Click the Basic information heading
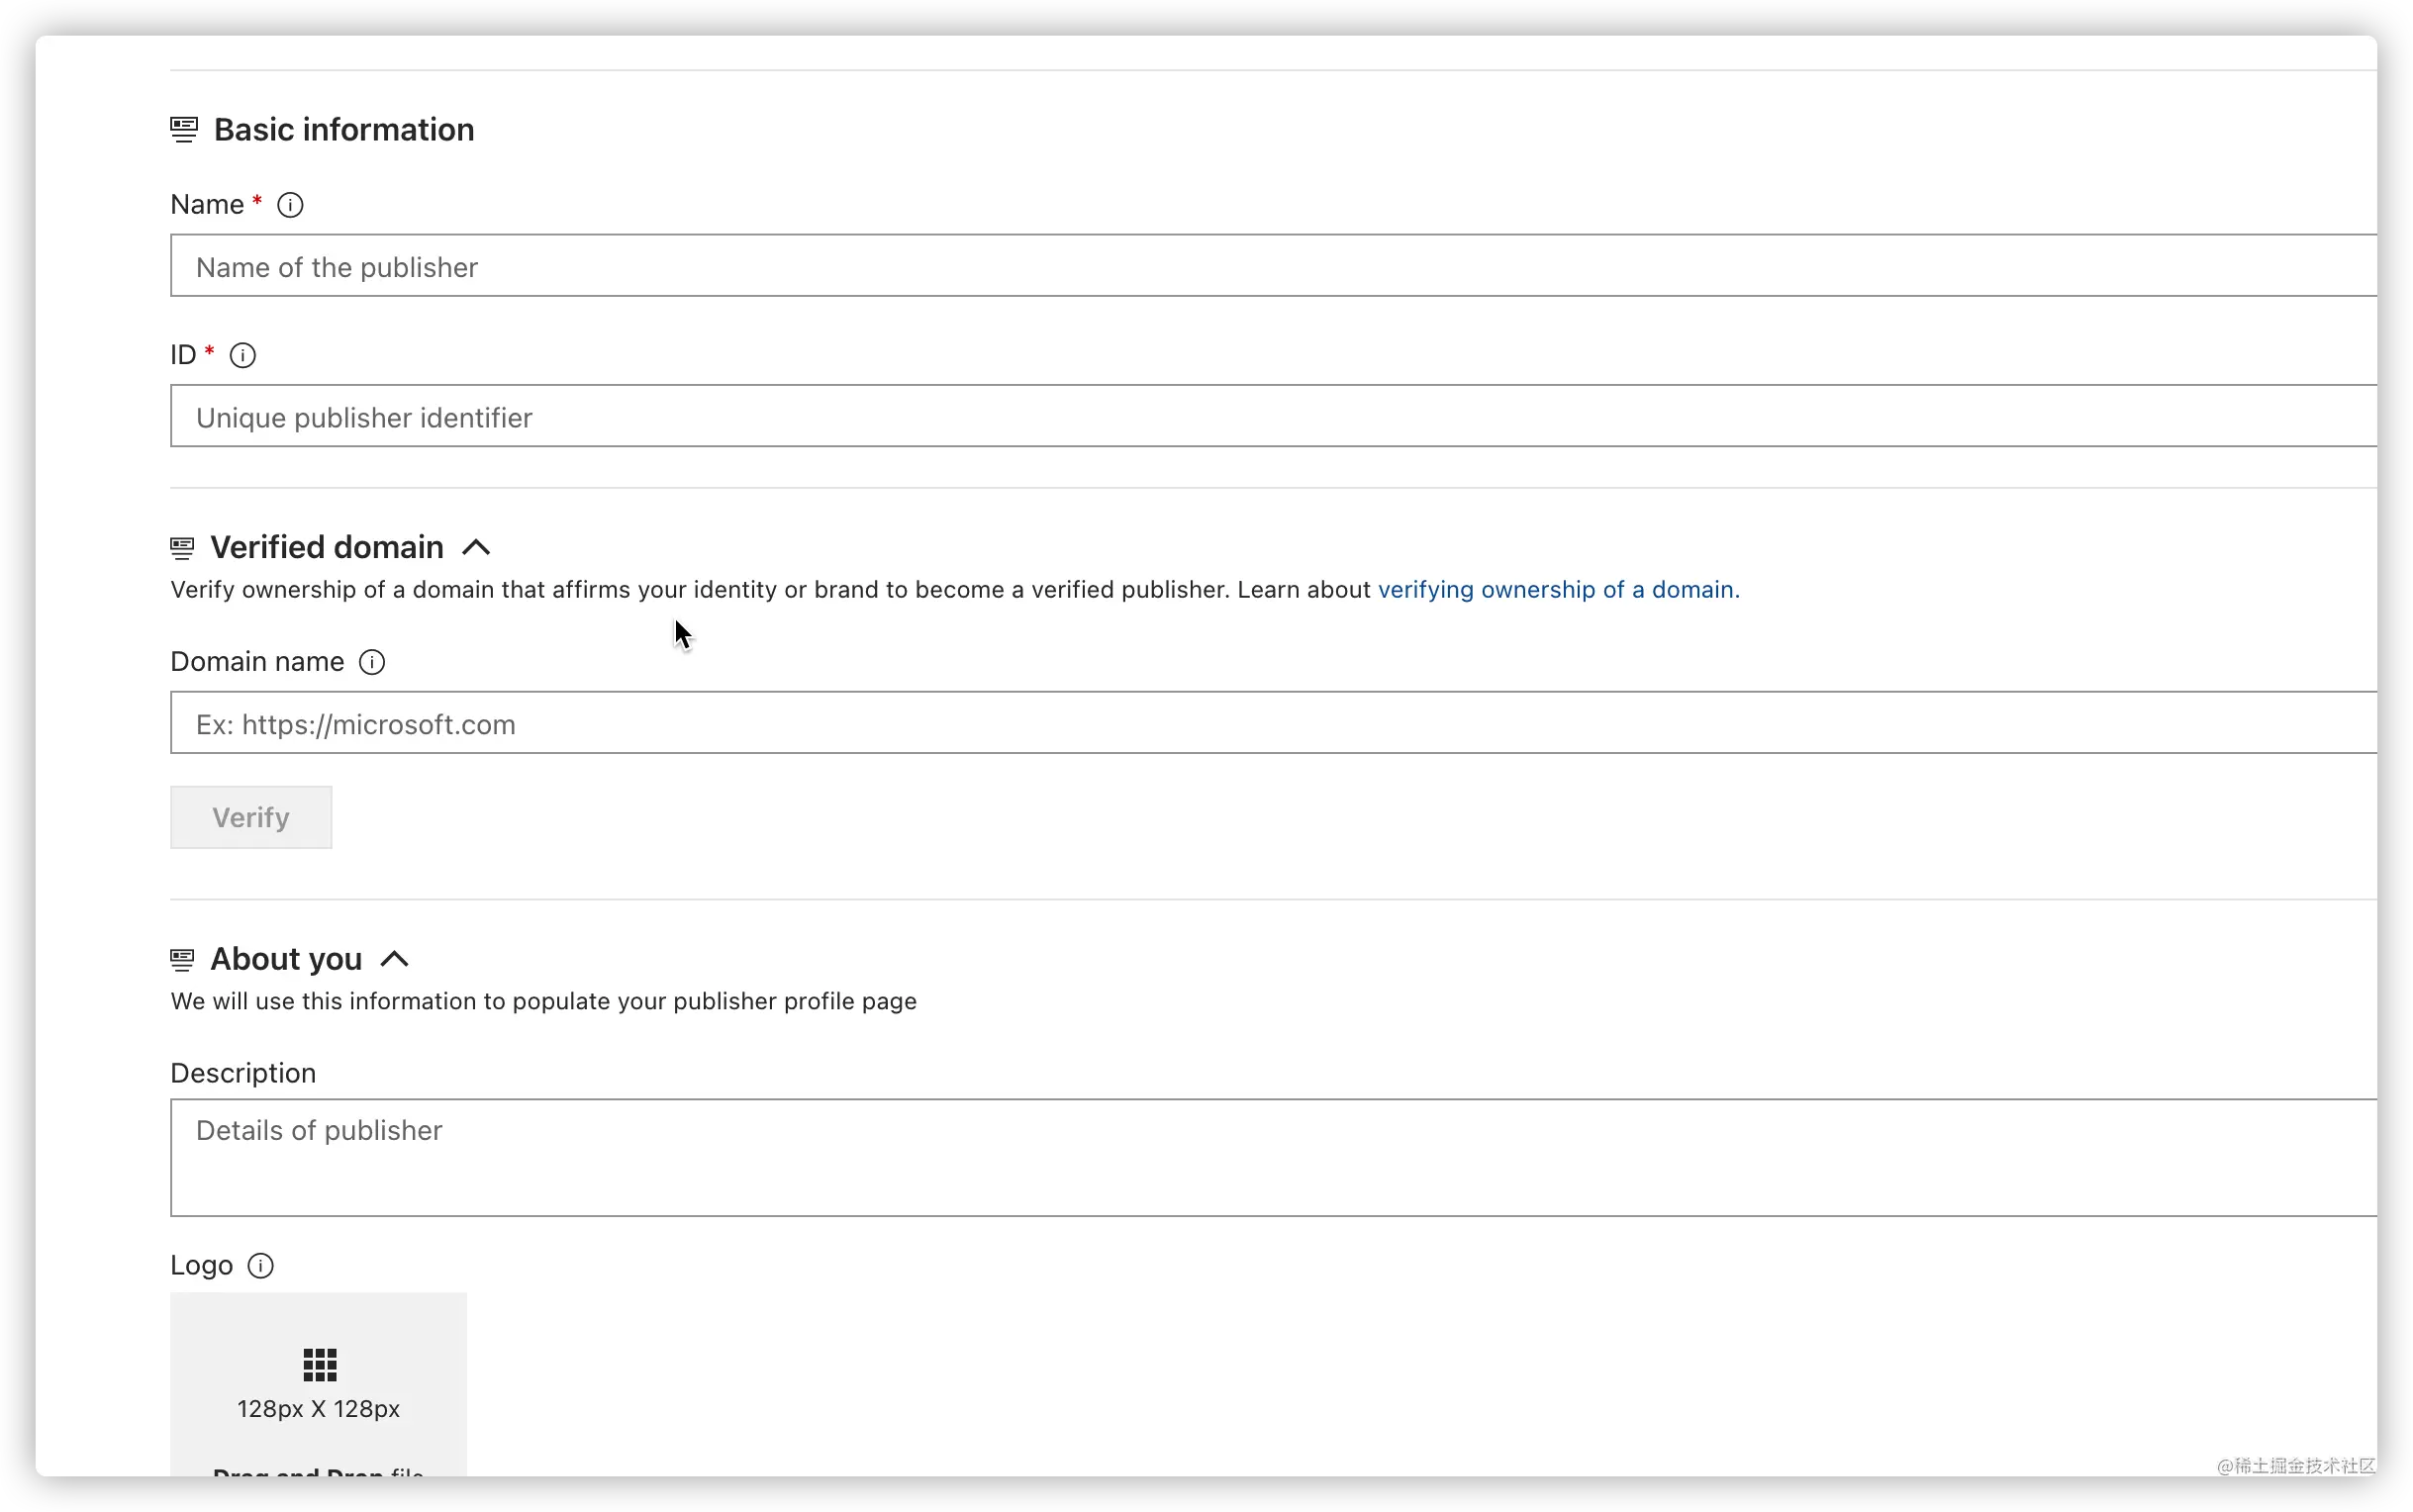Screen dimensions: 2413x1512 coord(344,130)
